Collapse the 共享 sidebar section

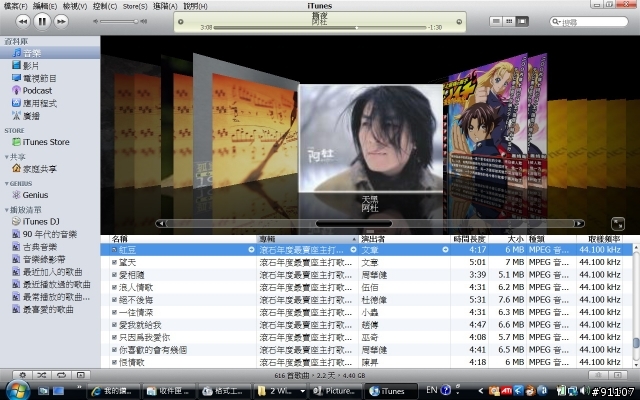pyautogui.click(x=7, y=157)
